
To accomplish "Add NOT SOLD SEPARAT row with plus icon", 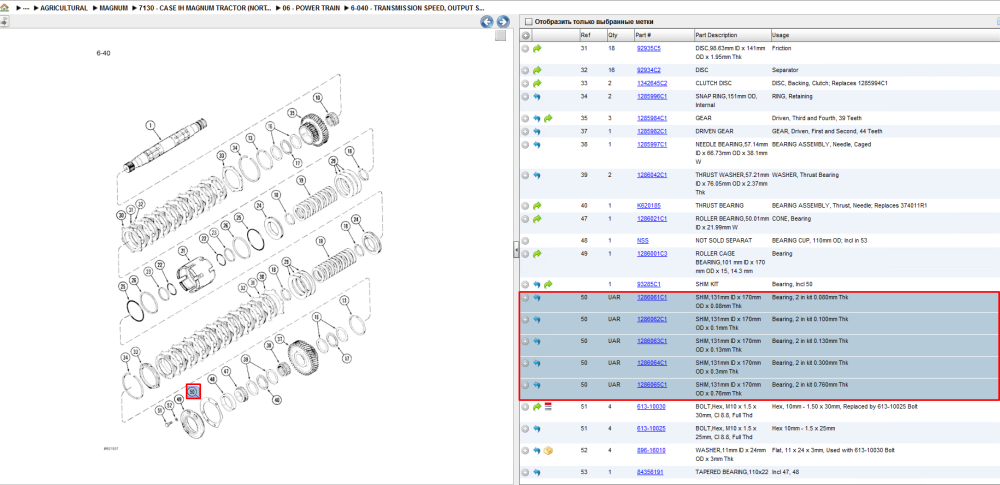I will pos(526,241).
